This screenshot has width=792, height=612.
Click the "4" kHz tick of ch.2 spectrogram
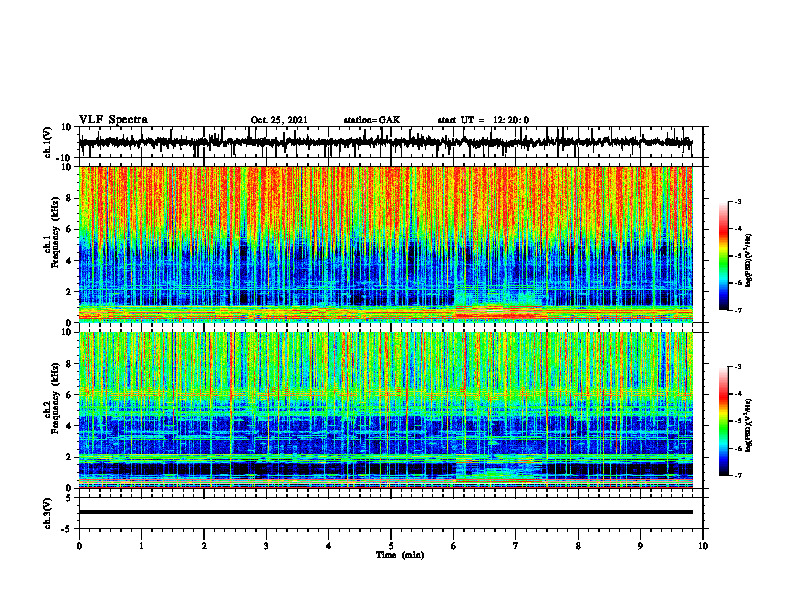pyautogui.click(x=69, y=426)
